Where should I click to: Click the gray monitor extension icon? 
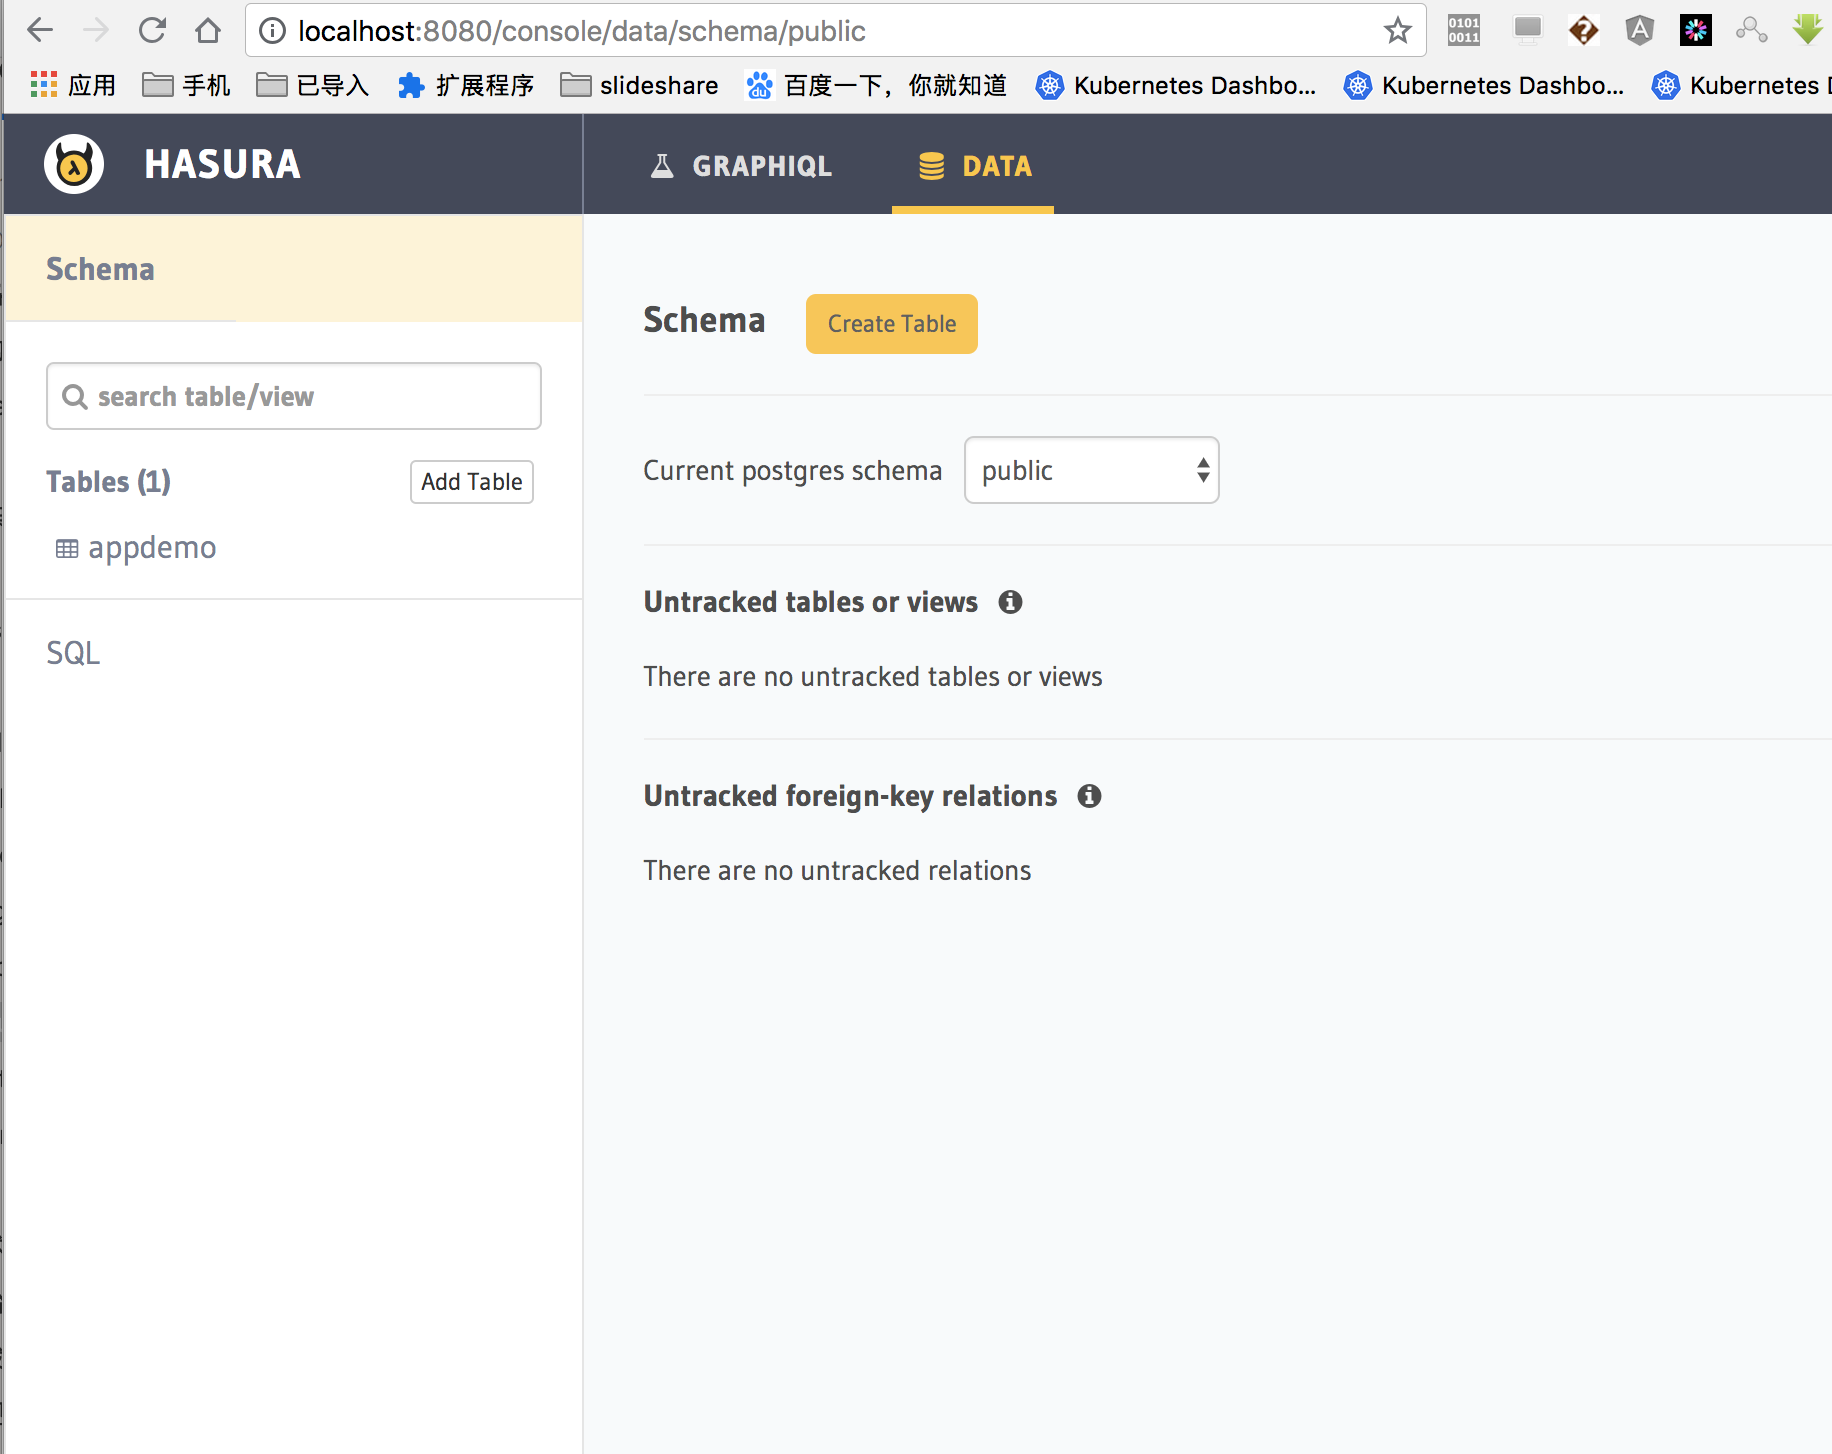click(1528, 30)
